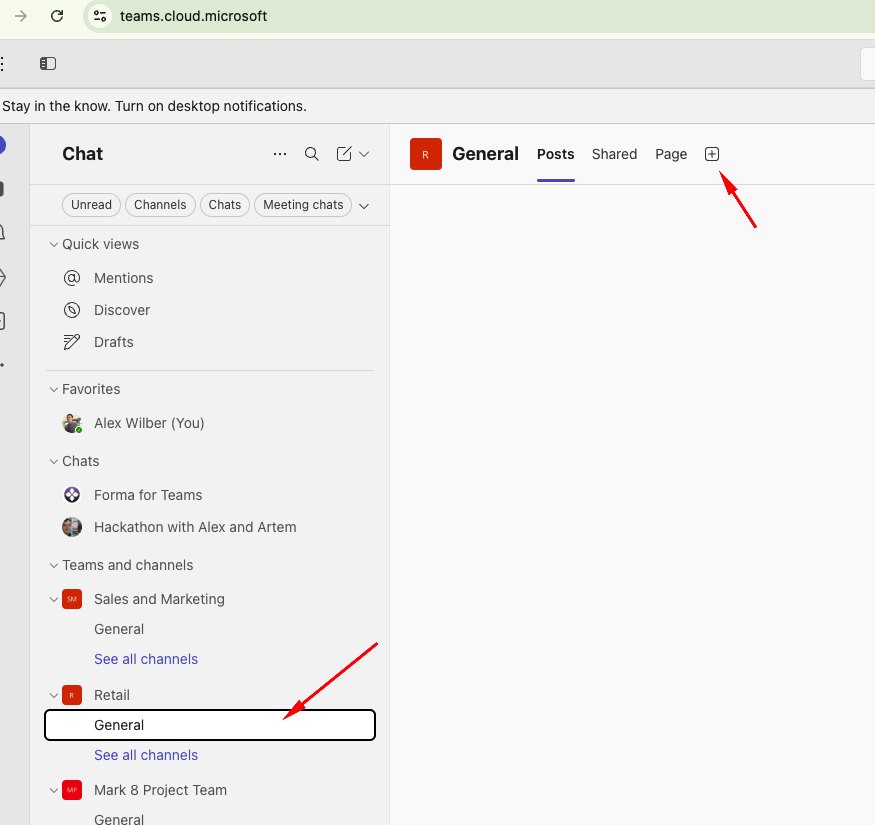Collapse the Quick views section

pos(54,244)
